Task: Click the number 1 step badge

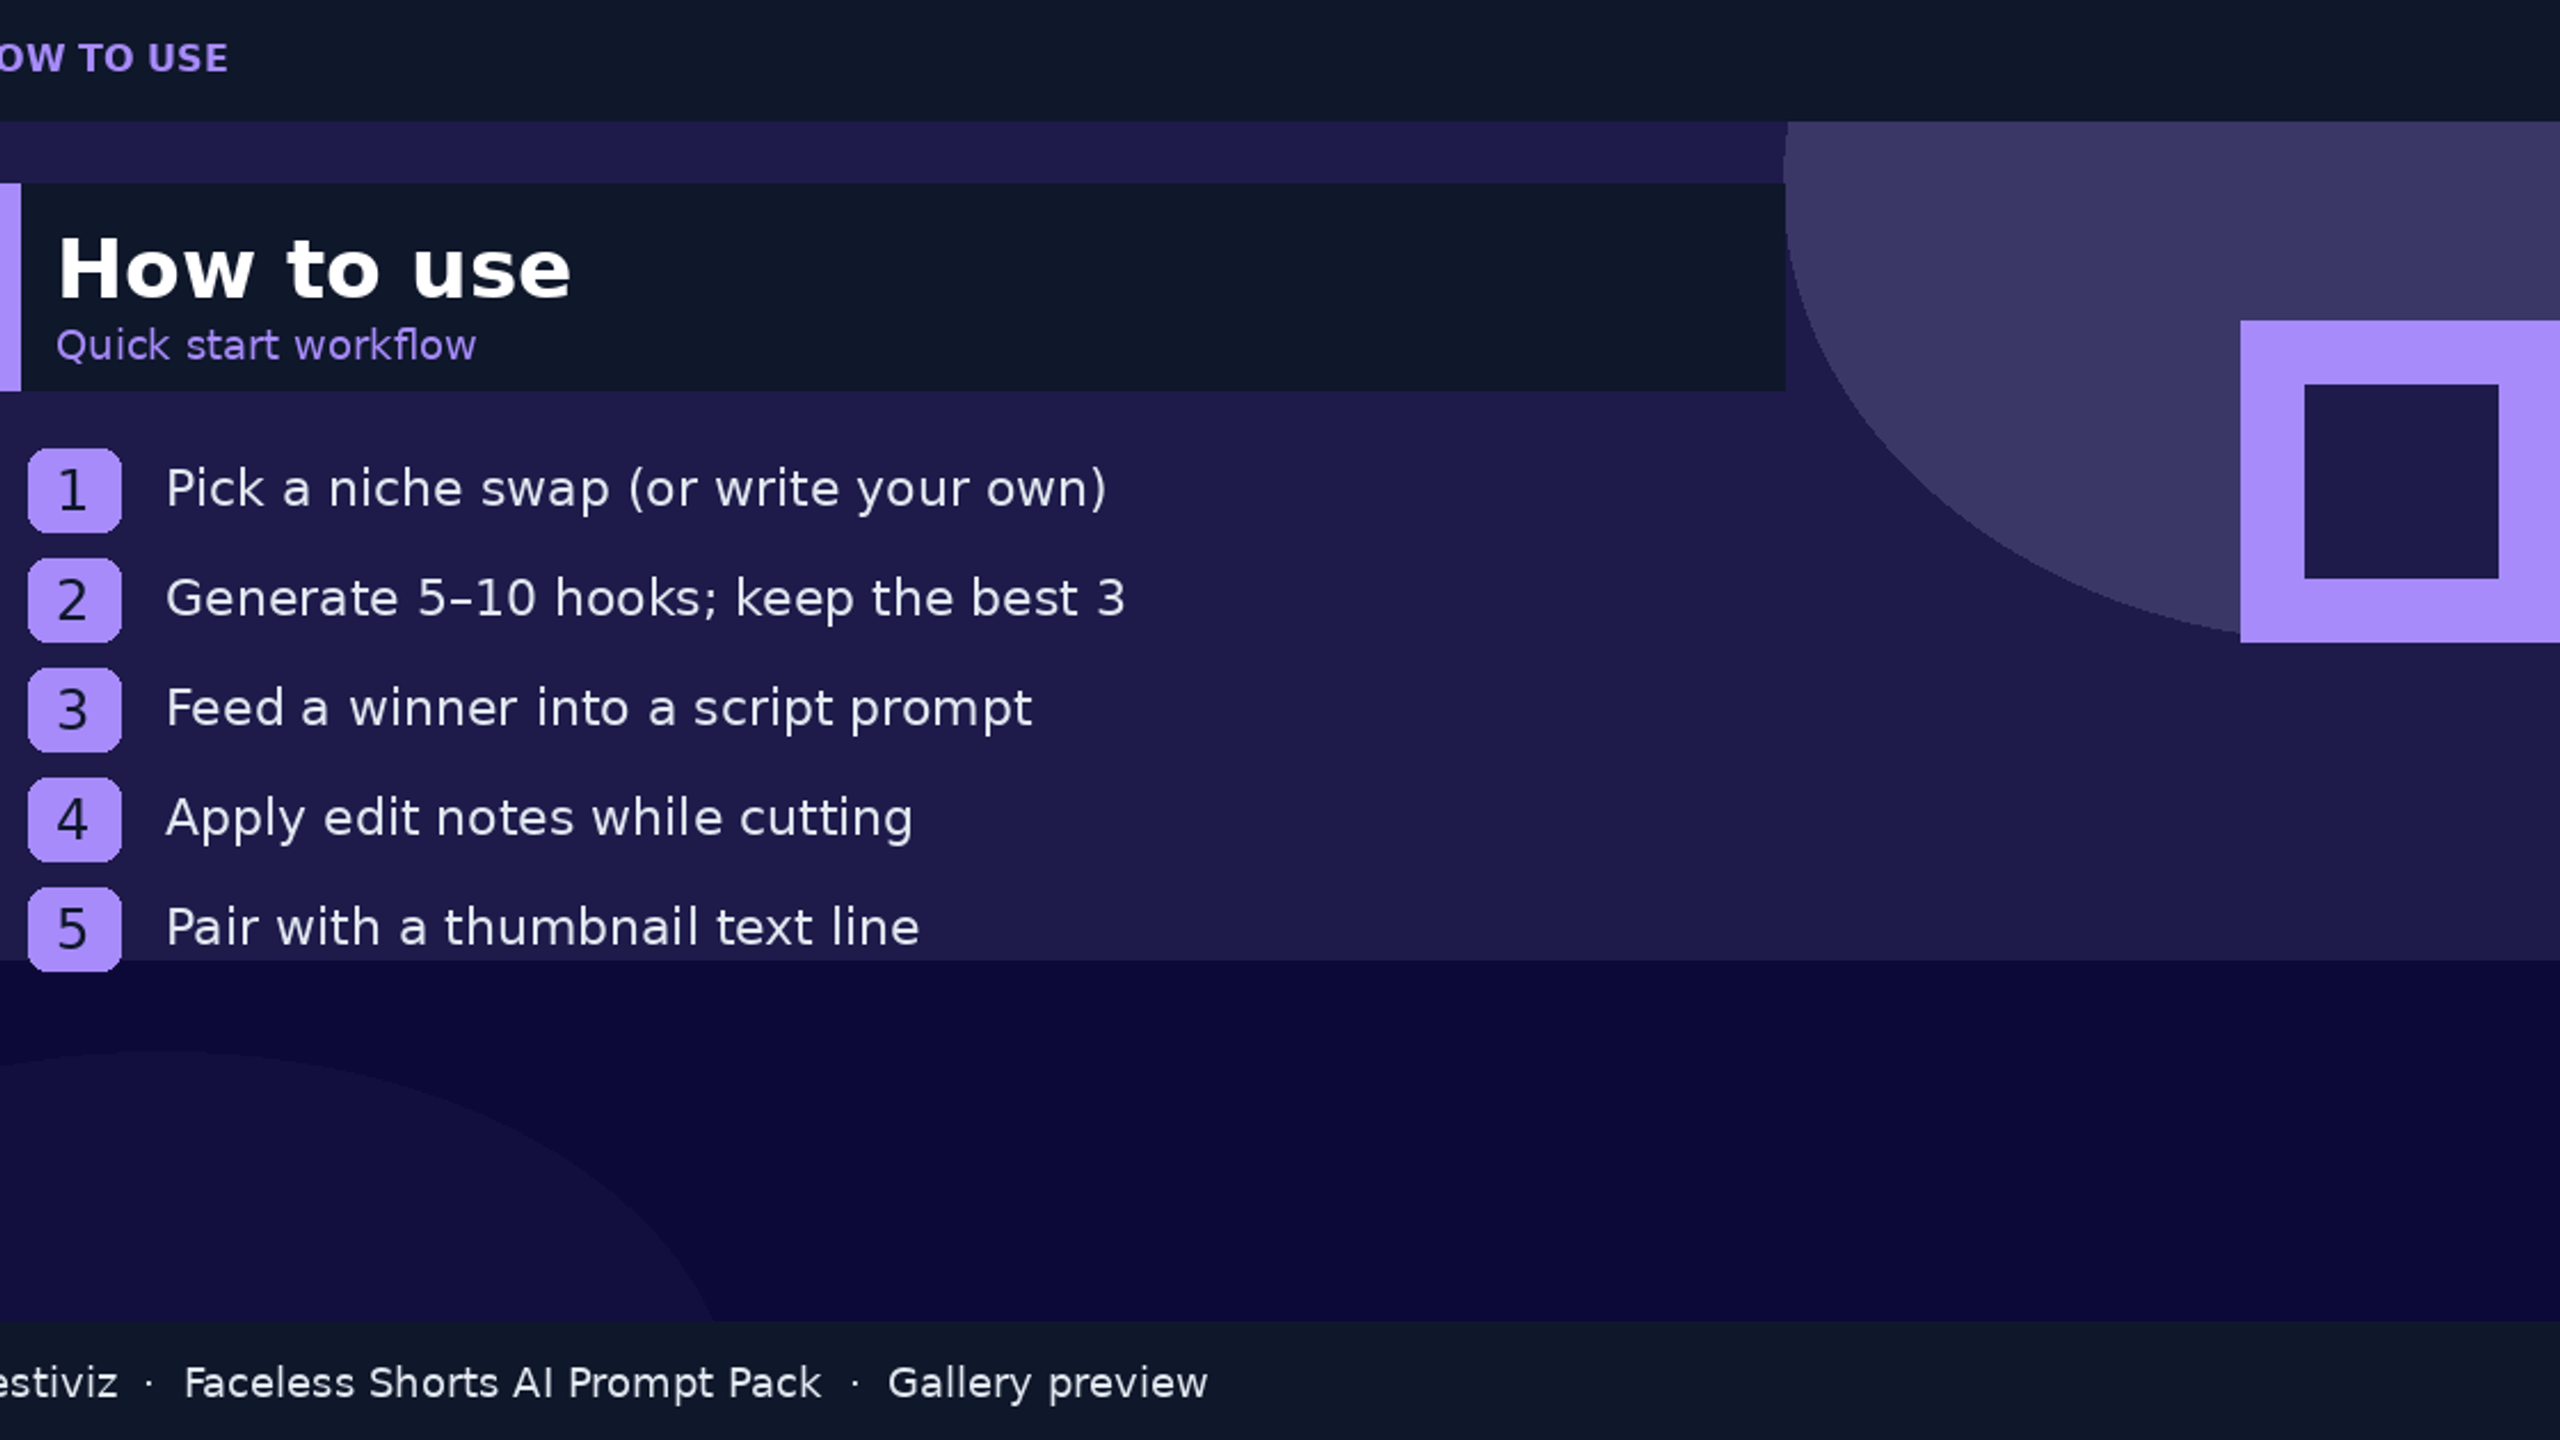Action: pyautogui.click(x=74, y=490)
